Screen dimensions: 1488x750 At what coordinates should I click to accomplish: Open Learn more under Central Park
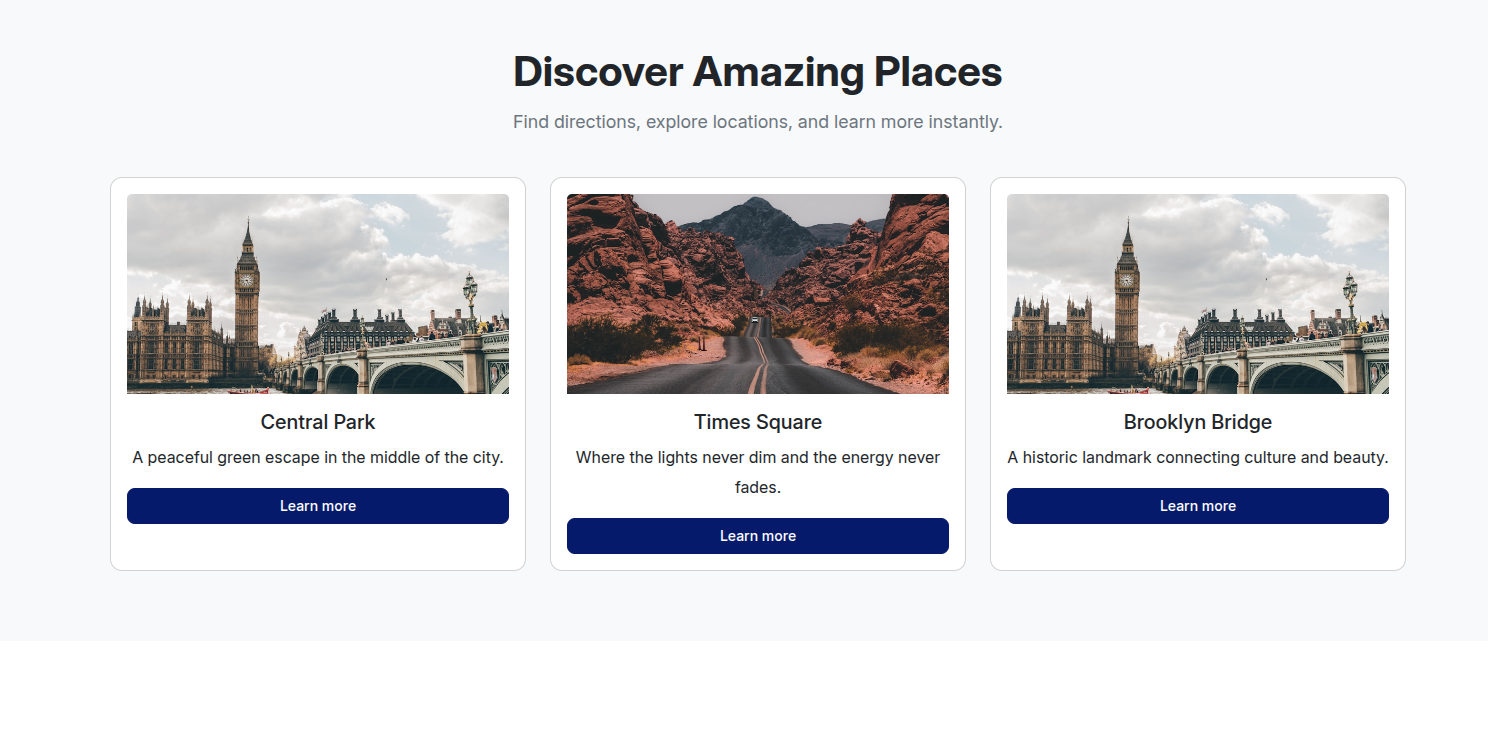click(x=317, y=506)
